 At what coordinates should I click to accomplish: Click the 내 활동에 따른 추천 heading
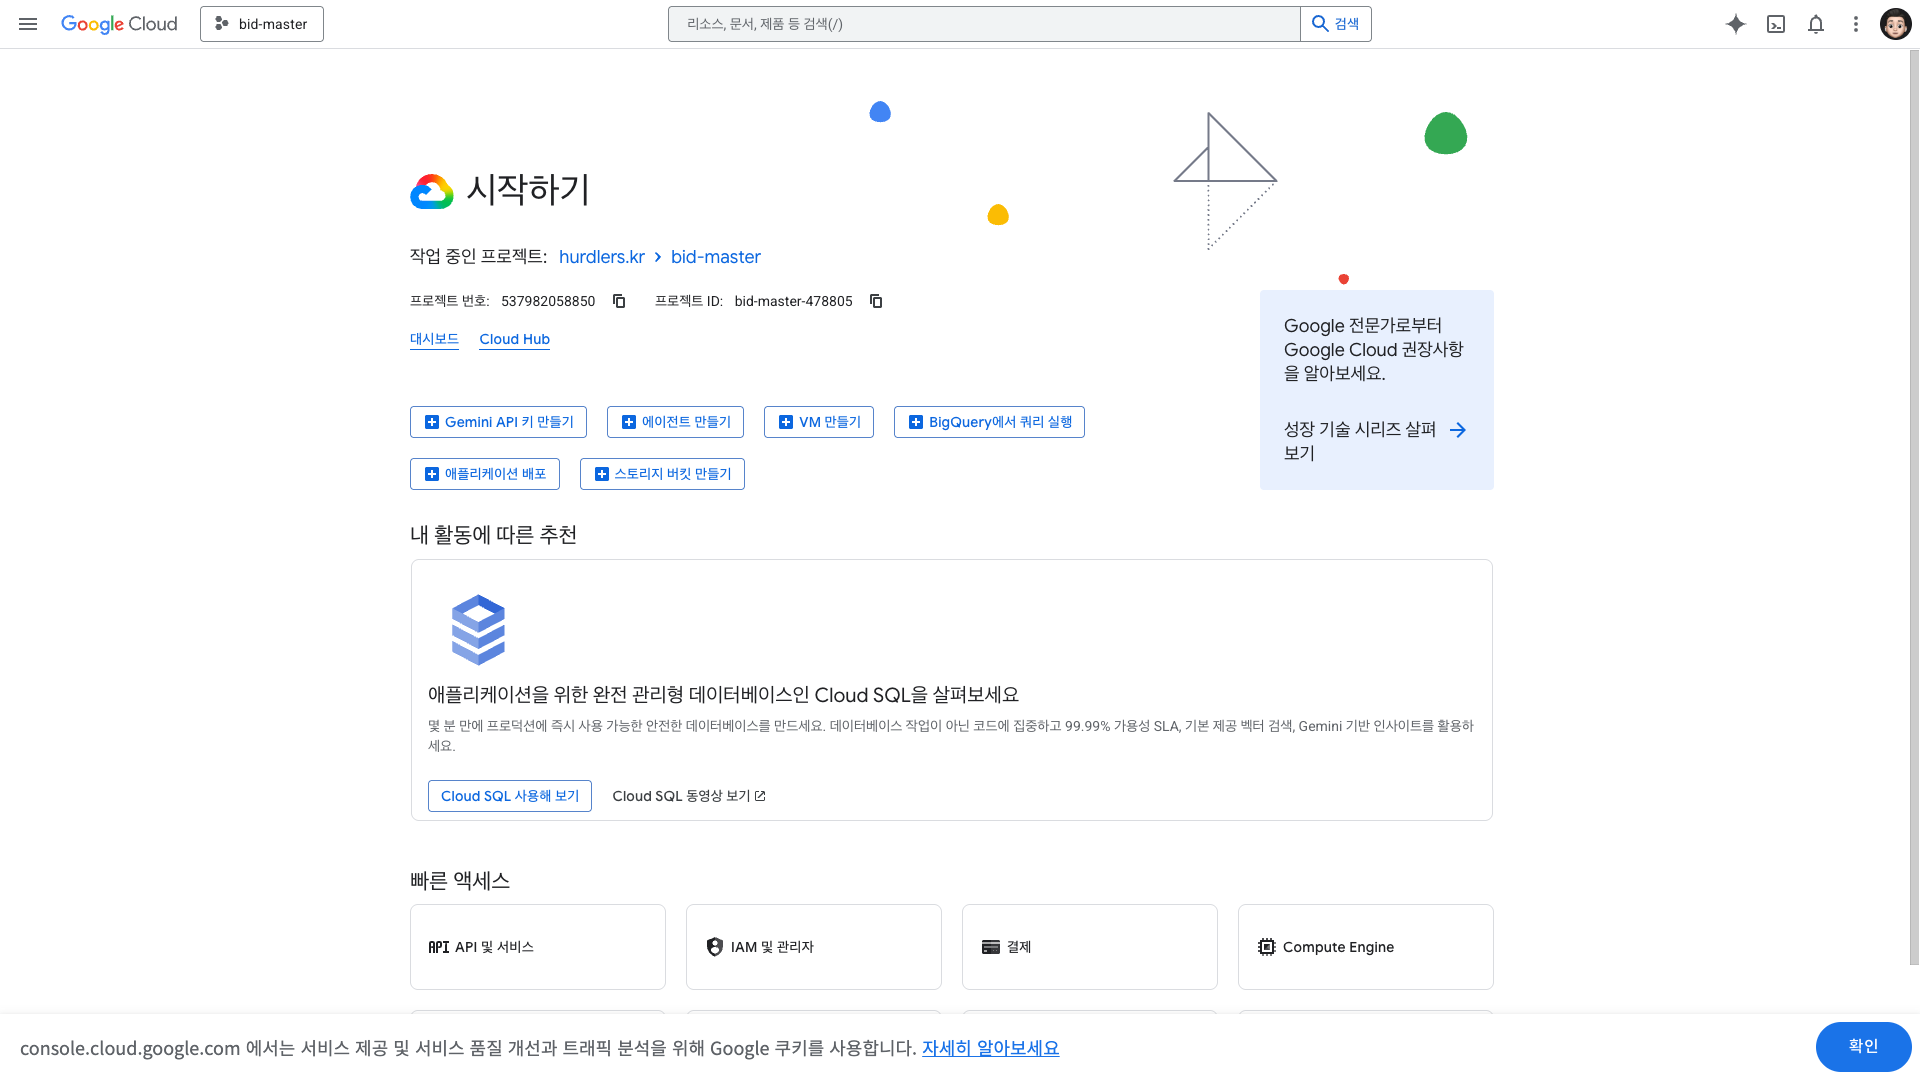pos(493,535)
